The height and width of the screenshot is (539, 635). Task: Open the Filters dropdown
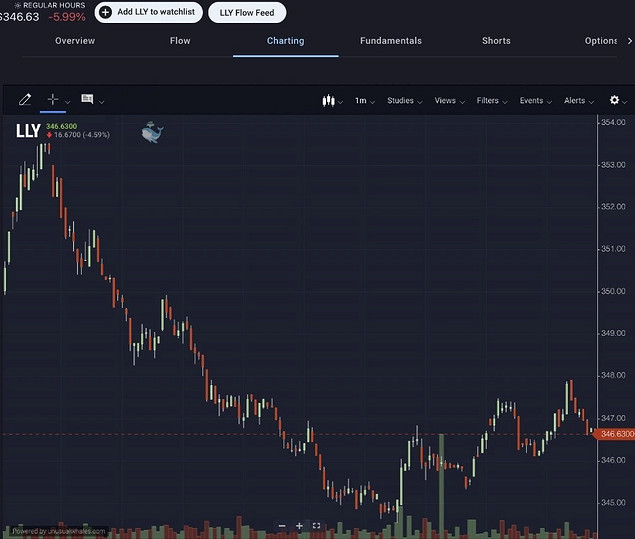491,101
